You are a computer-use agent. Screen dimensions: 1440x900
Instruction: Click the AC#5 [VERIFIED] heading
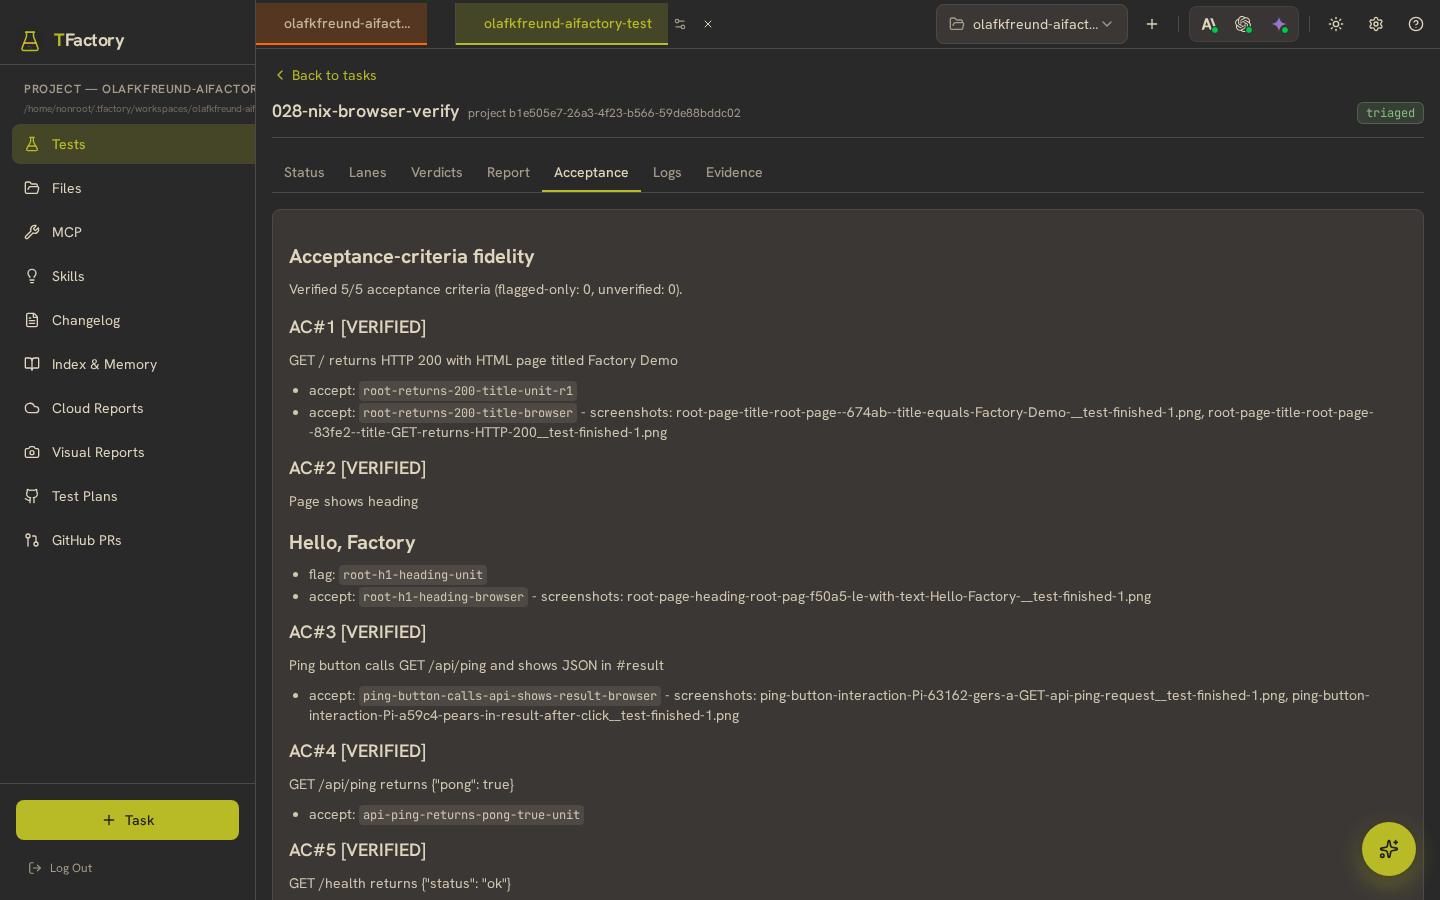pos(357,850)
